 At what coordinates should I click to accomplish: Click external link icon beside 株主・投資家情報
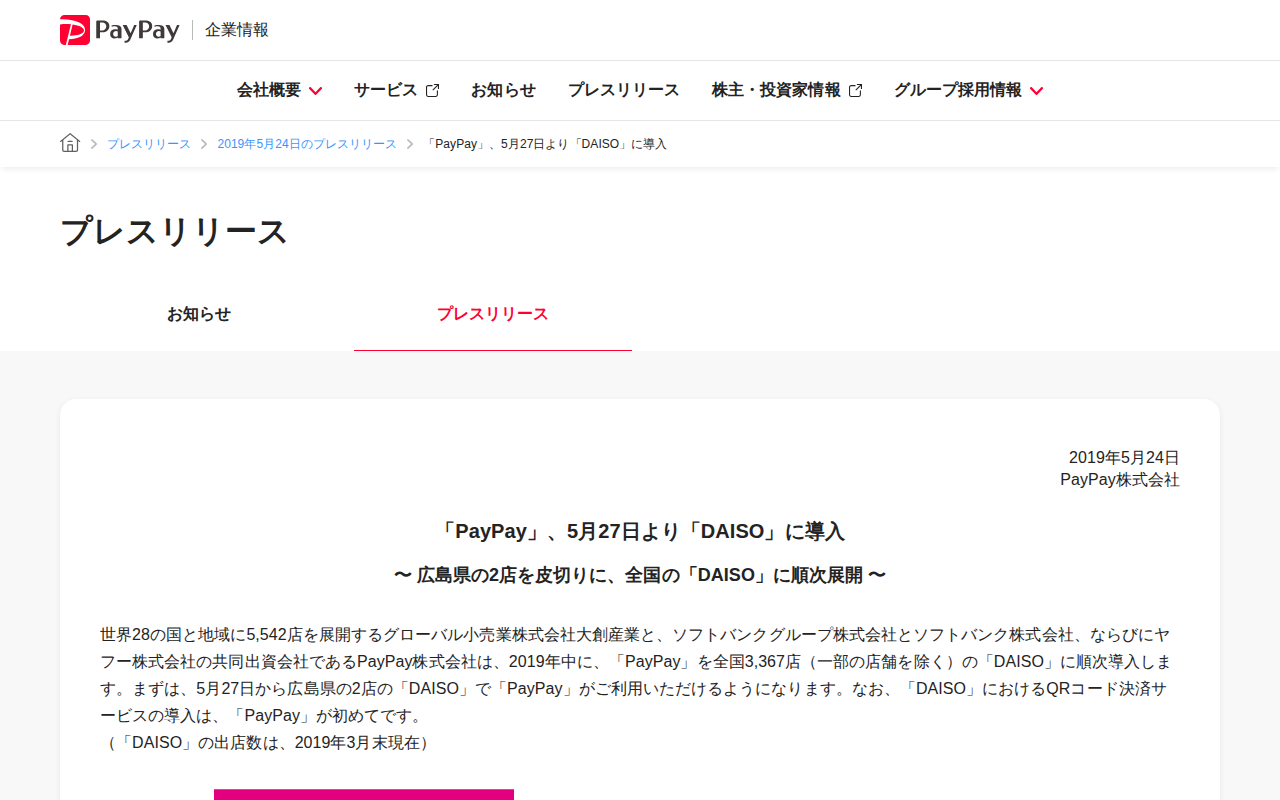(855, 90)
